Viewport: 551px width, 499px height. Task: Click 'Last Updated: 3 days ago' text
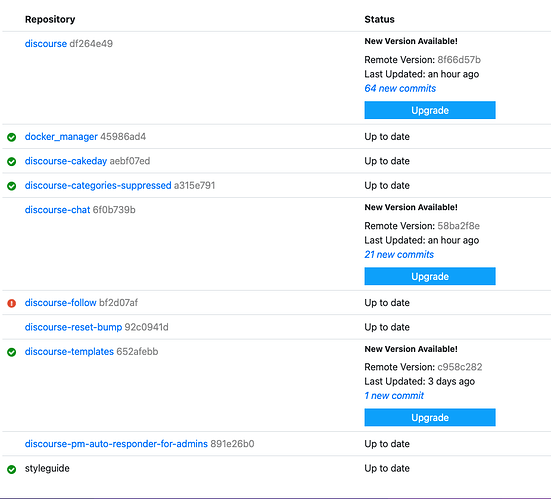pyautogui.click(x=420, y=381)
